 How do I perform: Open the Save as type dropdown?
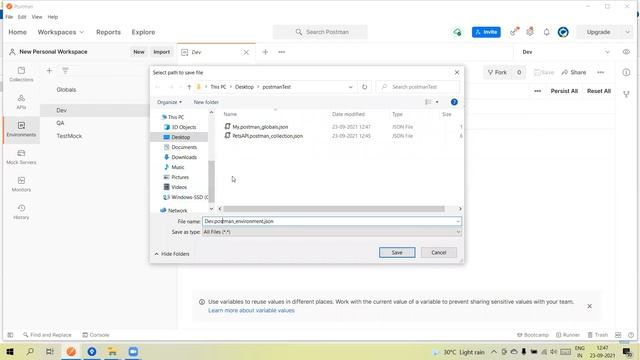pos(332,232)
